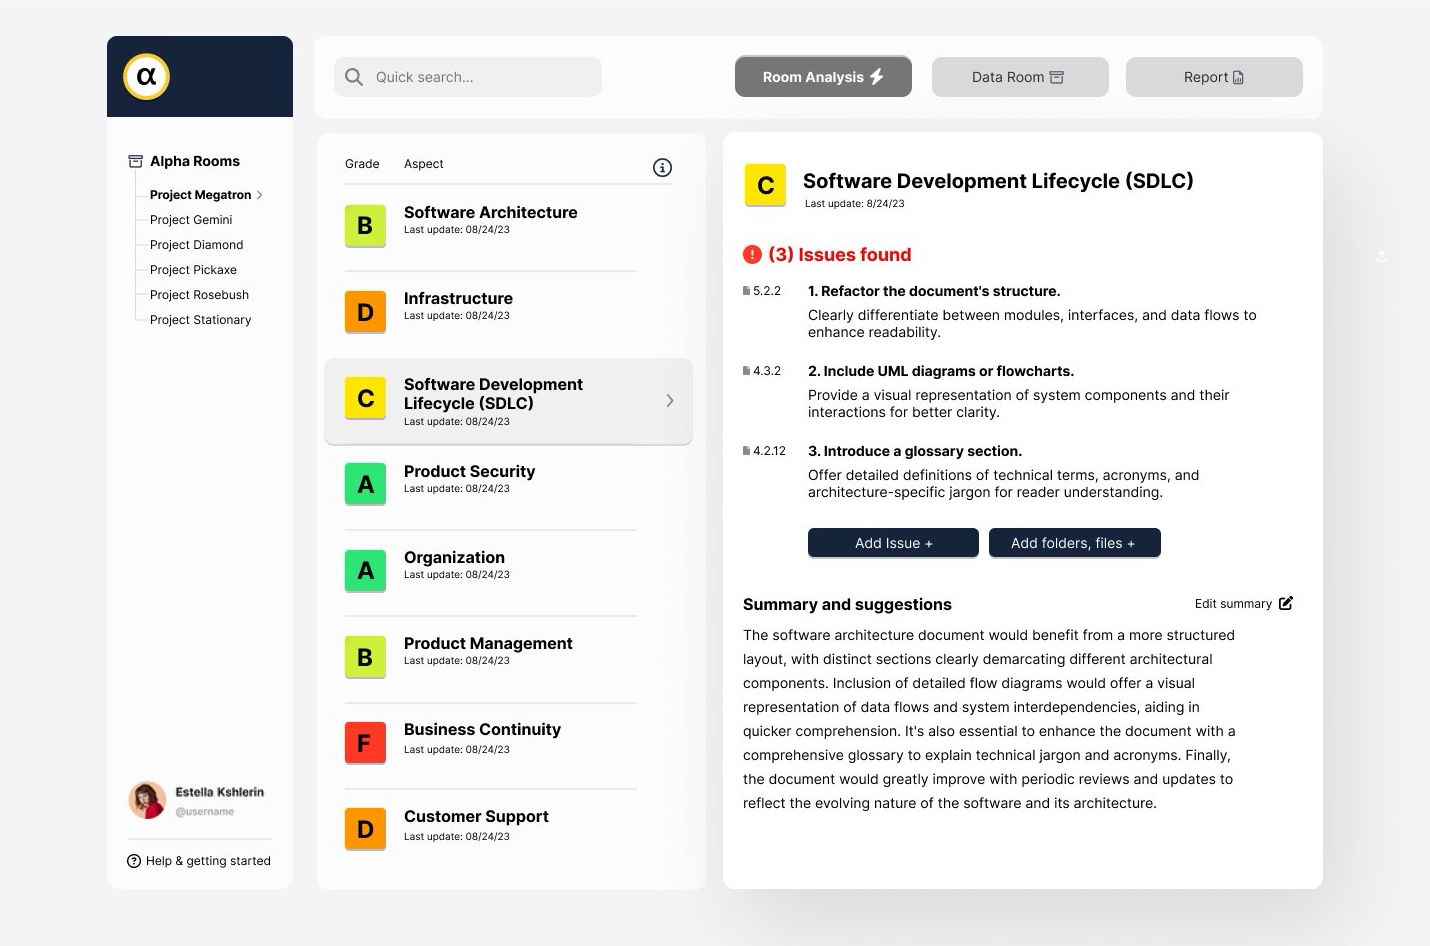Switch to the Room Analysis tab
Screen dimensions: 1430x946
(x=822, y=77)
